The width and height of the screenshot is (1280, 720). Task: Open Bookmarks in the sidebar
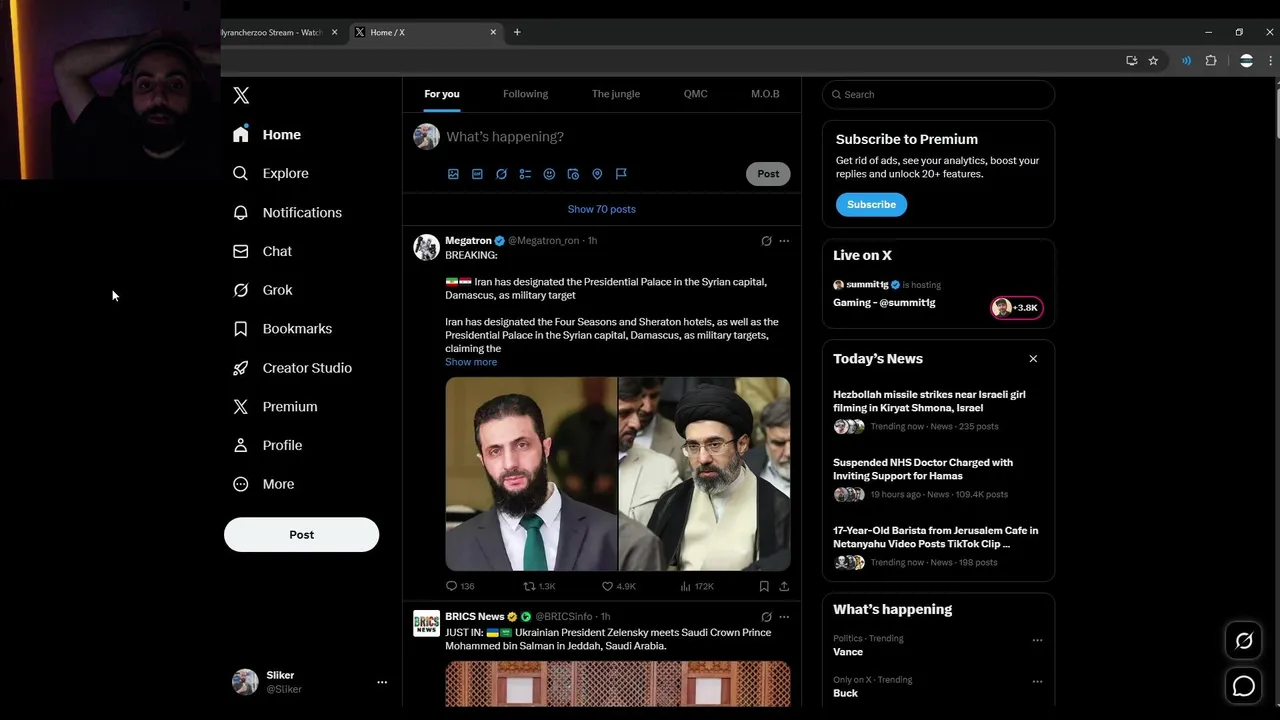[x=283, y=328]
